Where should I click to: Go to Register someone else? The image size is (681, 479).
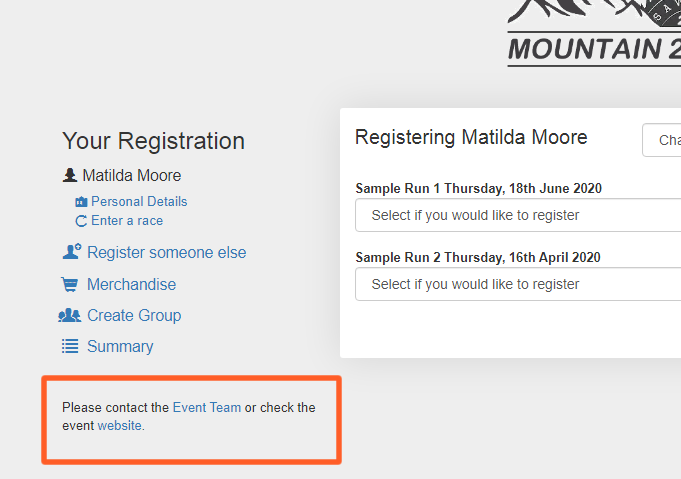tap(166, 253)
